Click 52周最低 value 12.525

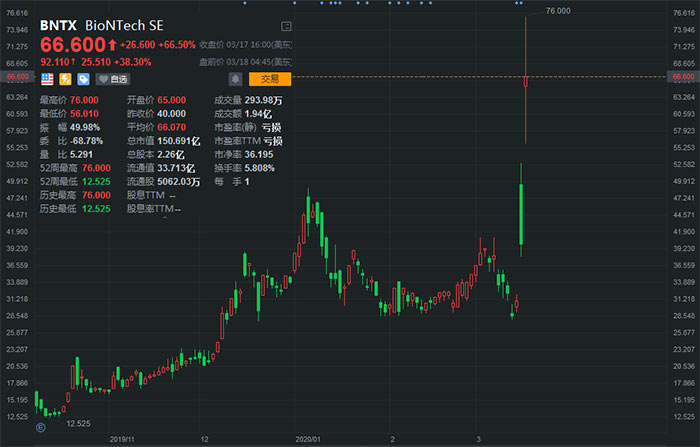click(x=96, y=182)
